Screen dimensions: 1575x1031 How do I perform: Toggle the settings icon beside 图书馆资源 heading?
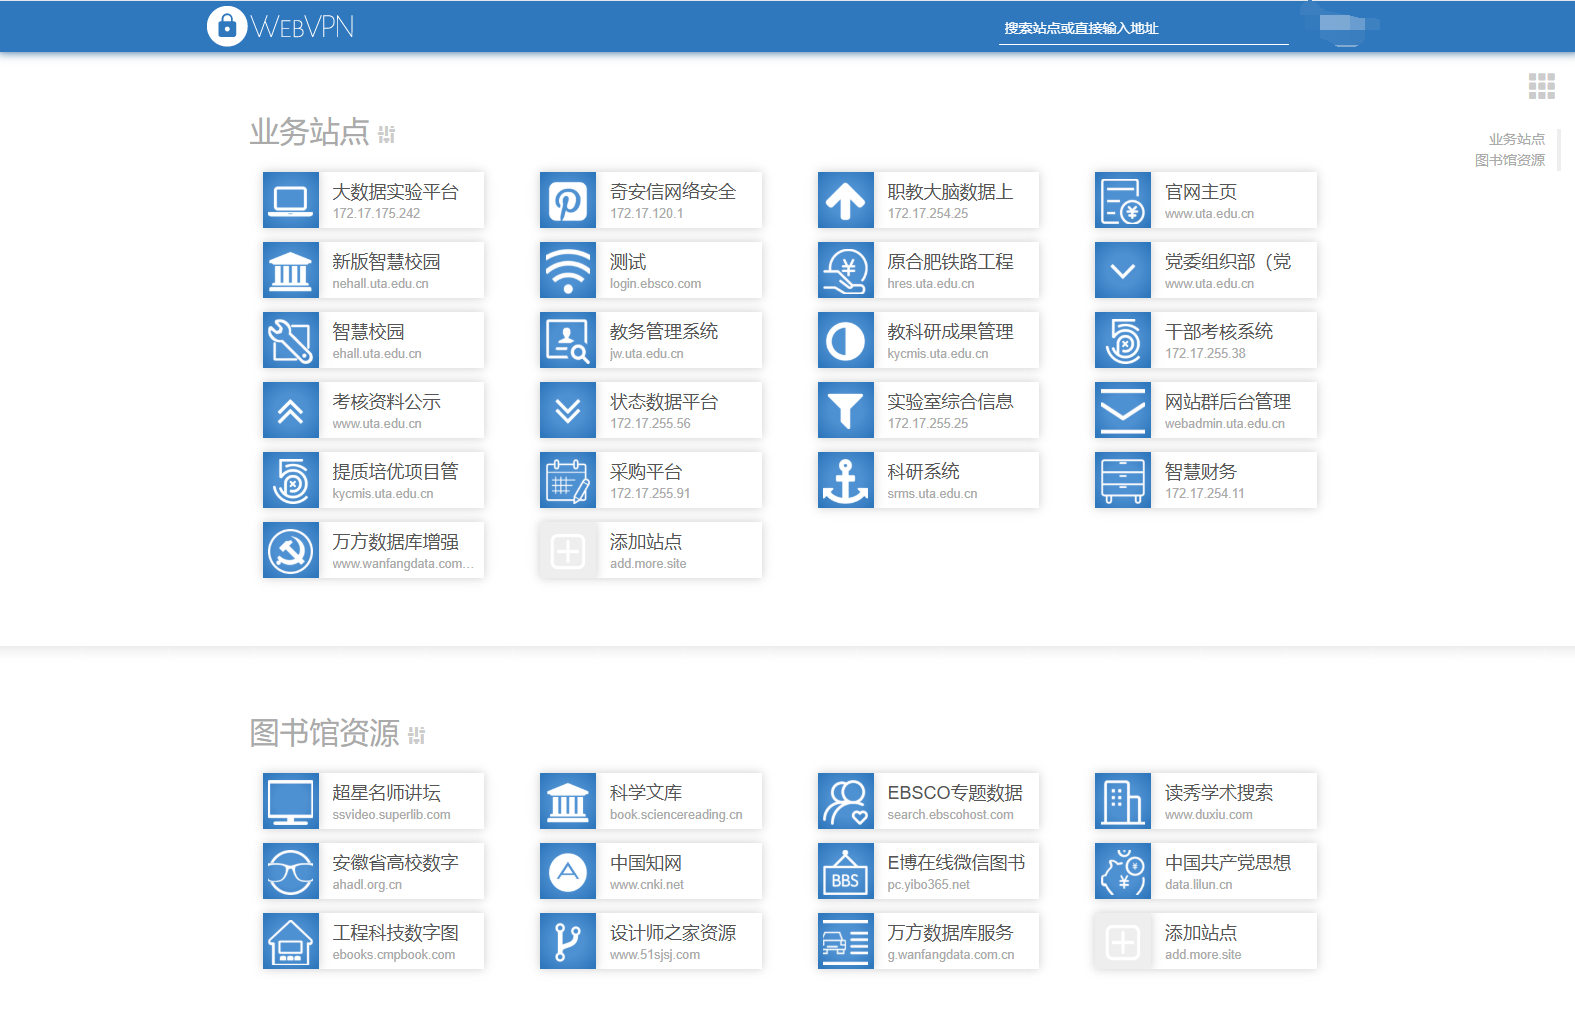[417, 735]
